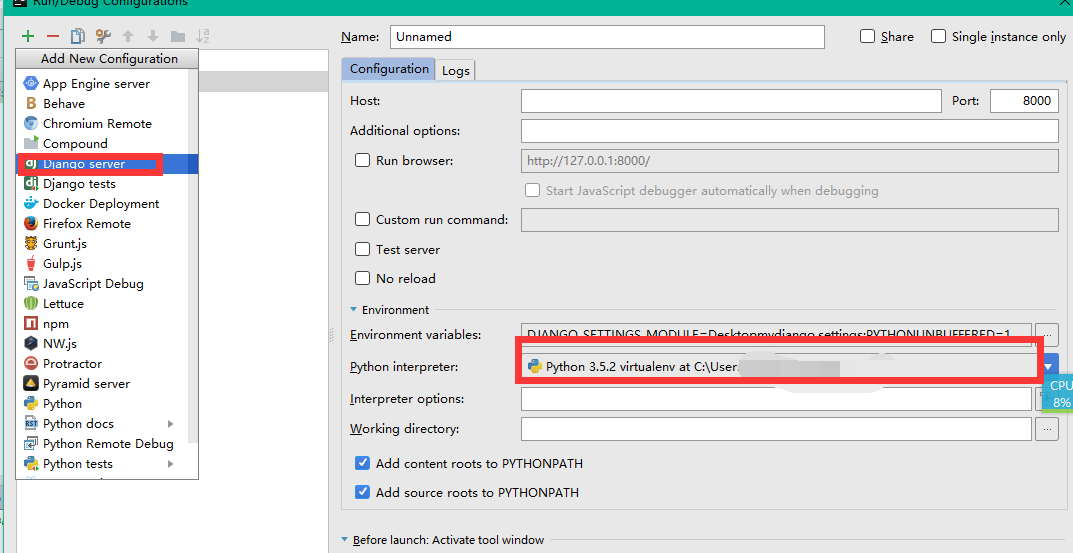The width and height of the screenshot is (1073, 553).
Task: Click the JavaScript Debug icon
Action: tap(31, 283)
